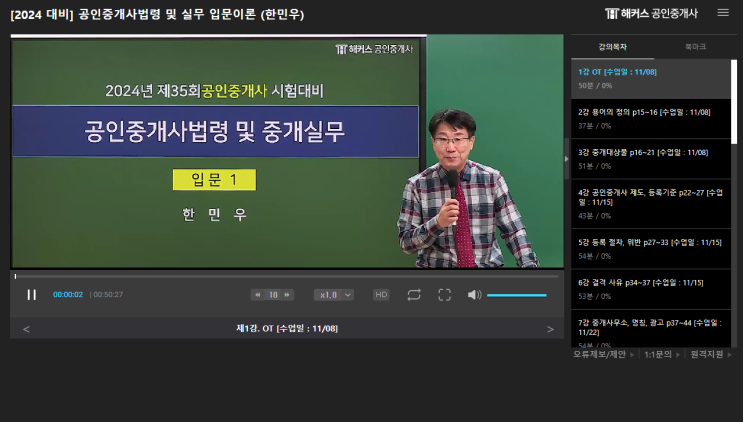Image resolution: width=743 pixels, height=422 pixels.
Task: Rewind 10 seconds with the back arrows
Action: 257,295
